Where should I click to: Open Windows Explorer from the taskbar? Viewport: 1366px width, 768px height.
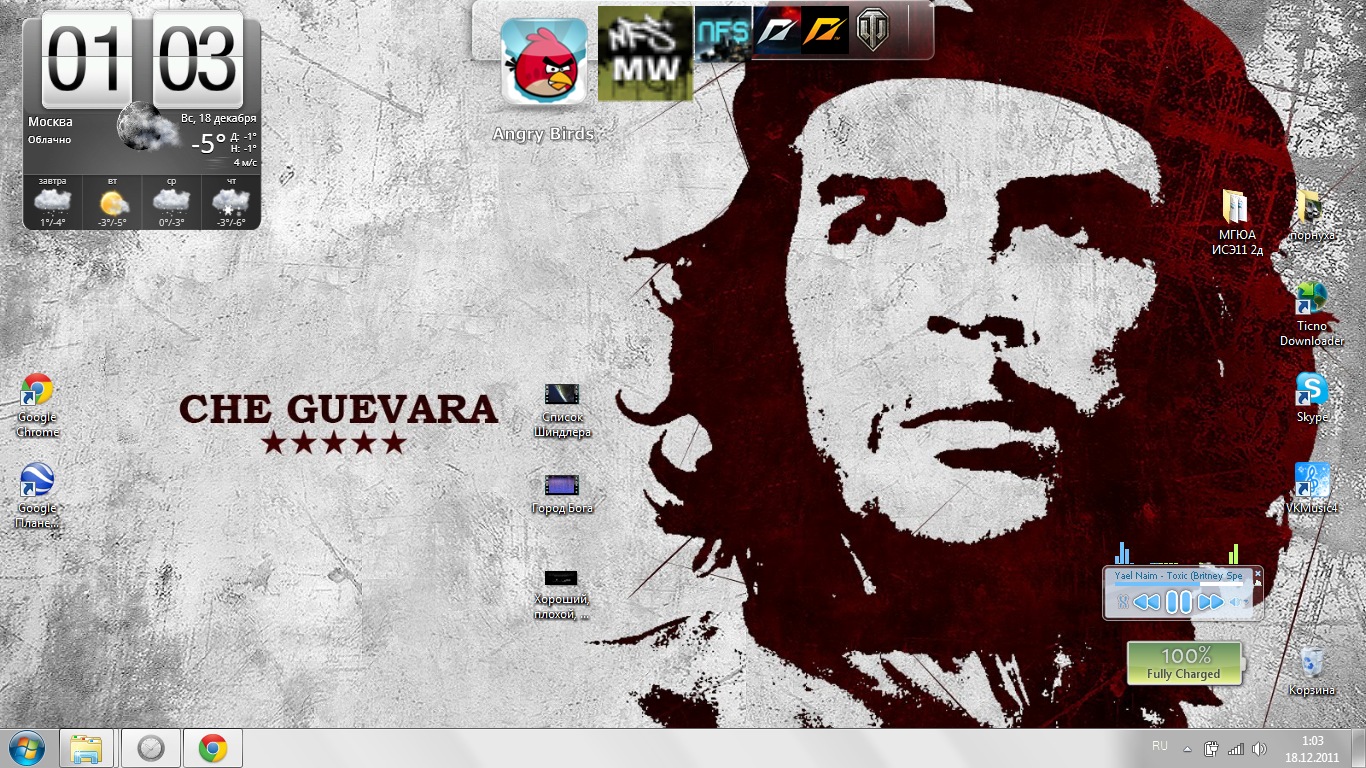[88, 748]
